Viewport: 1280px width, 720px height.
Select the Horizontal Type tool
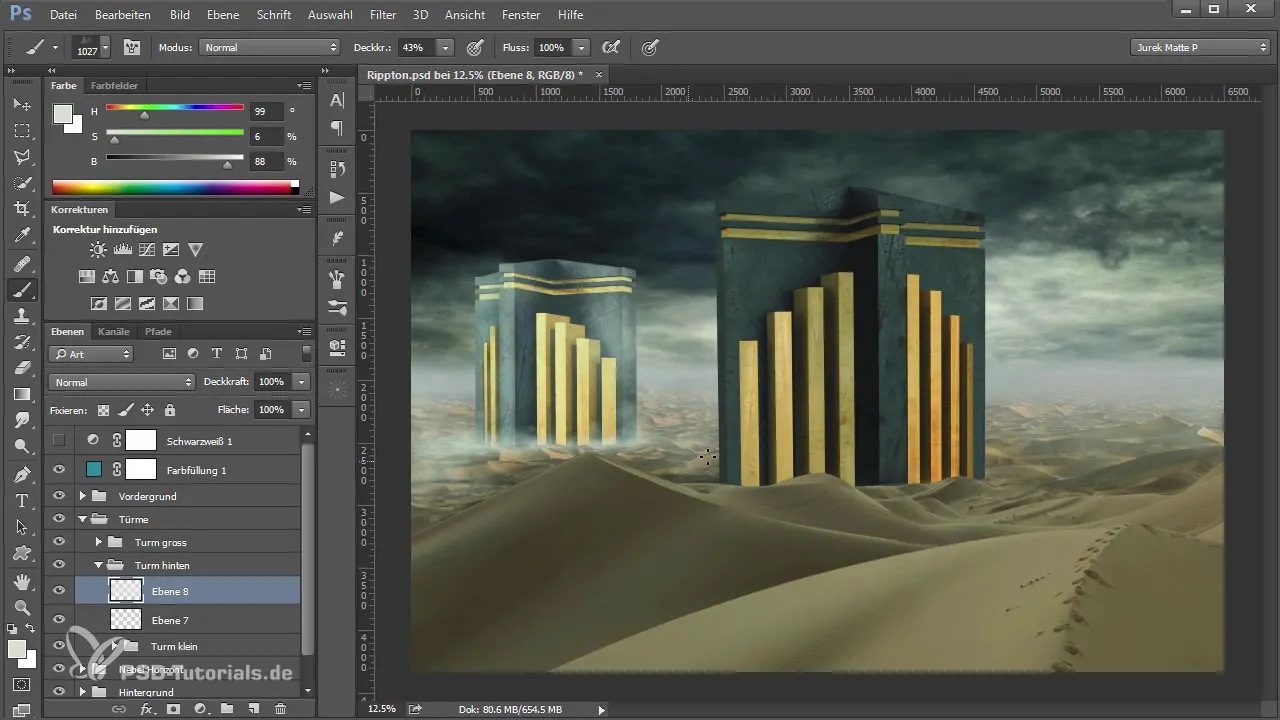[22, 500]
